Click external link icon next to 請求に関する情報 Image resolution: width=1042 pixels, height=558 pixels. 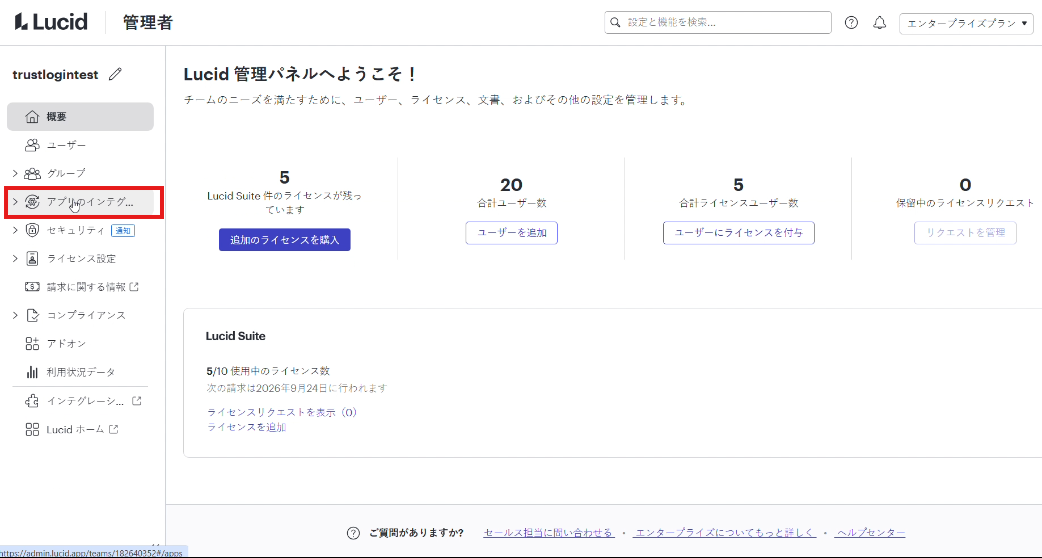[x=134, y=287]
